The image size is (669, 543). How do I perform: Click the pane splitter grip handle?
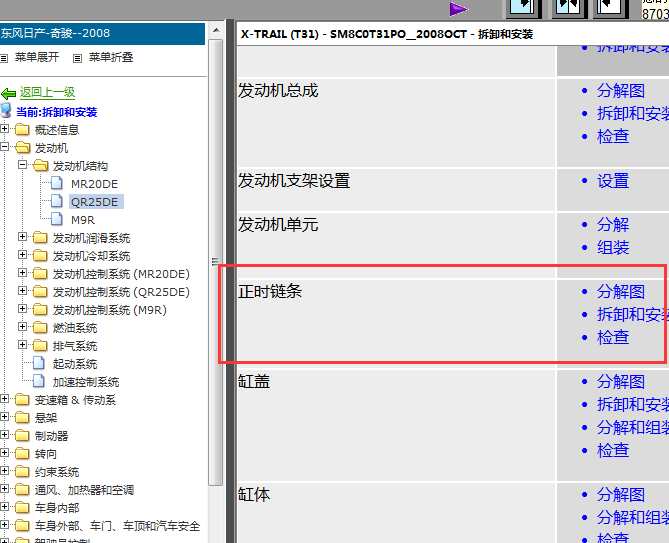215,261
